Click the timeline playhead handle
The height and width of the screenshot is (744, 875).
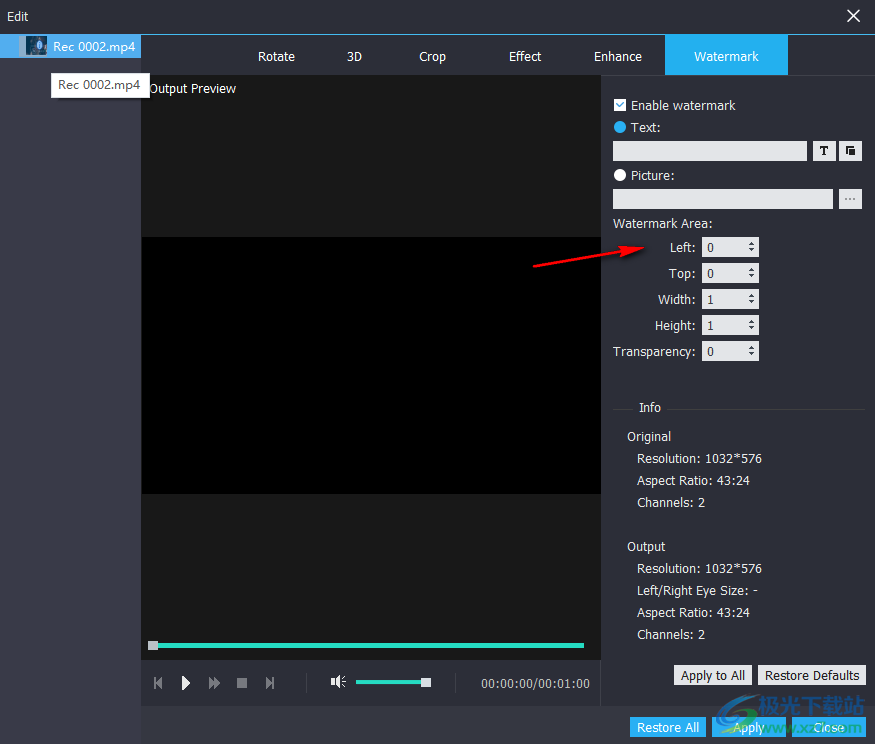[153, 645]
